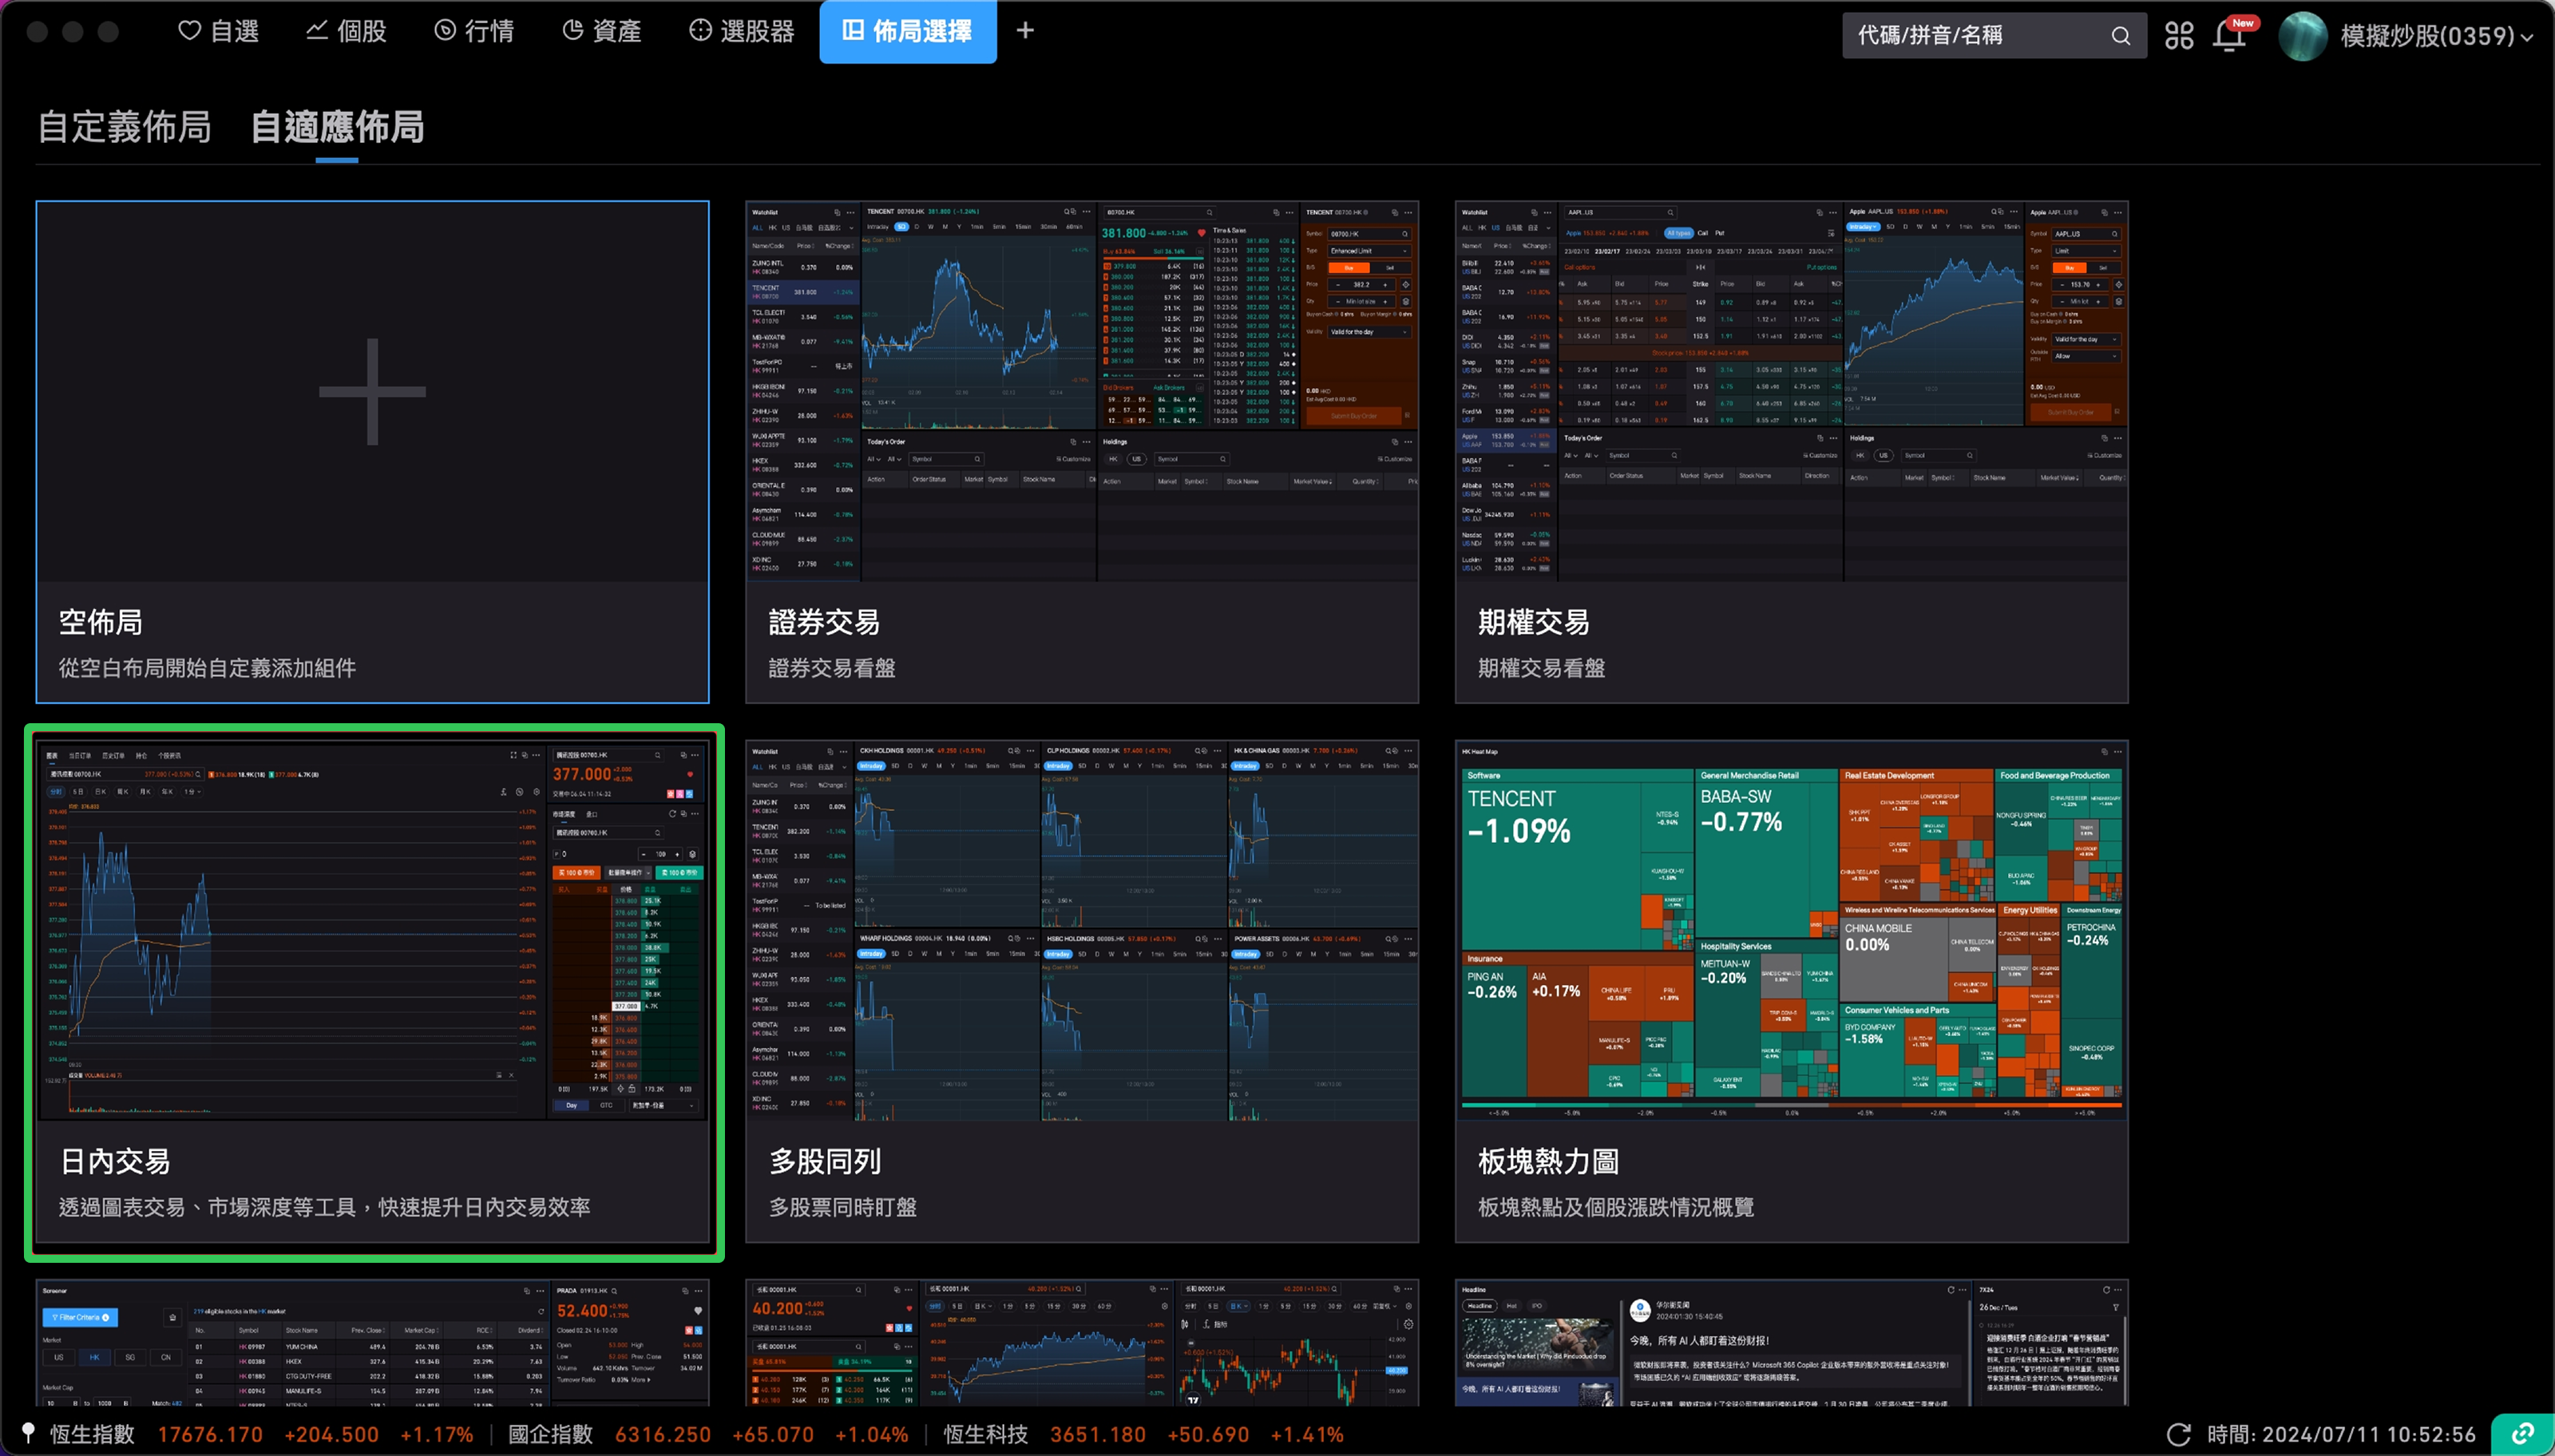Open the notifications bell
The height and width of the screenshot is (1456, 2555).
[x=2229, y=36]
